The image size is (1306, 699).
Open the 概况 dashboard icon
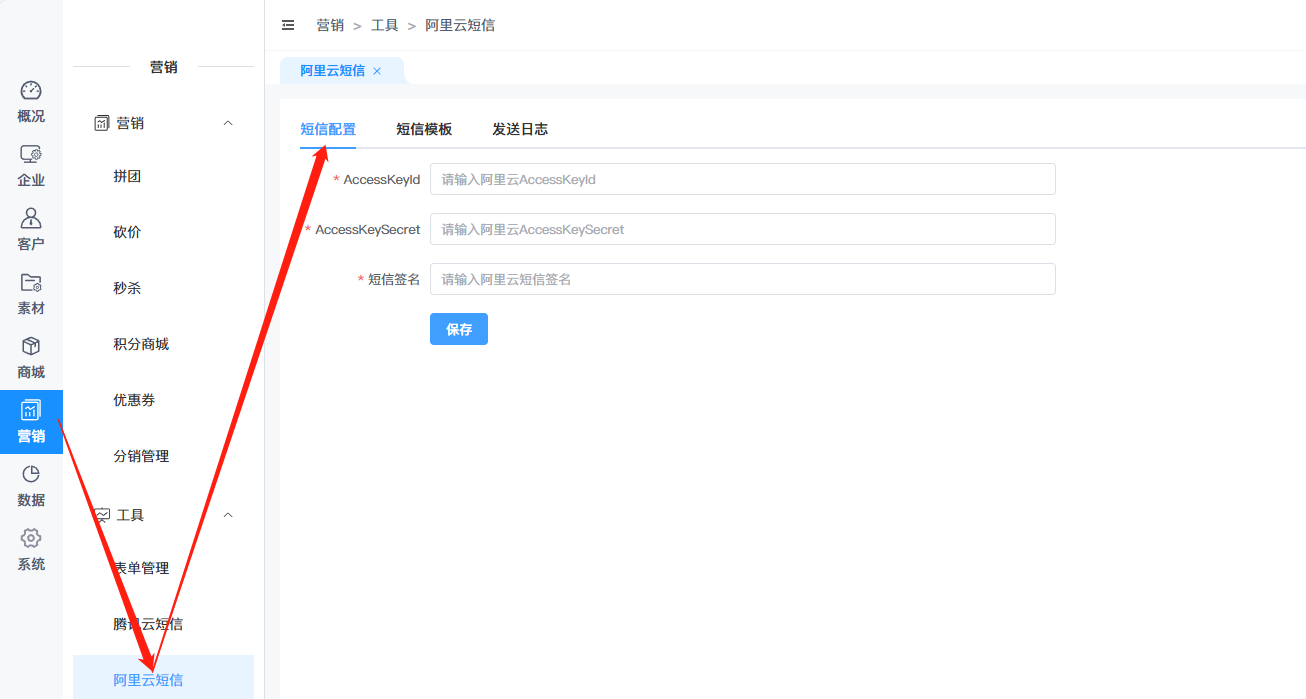tap(31, 91)
